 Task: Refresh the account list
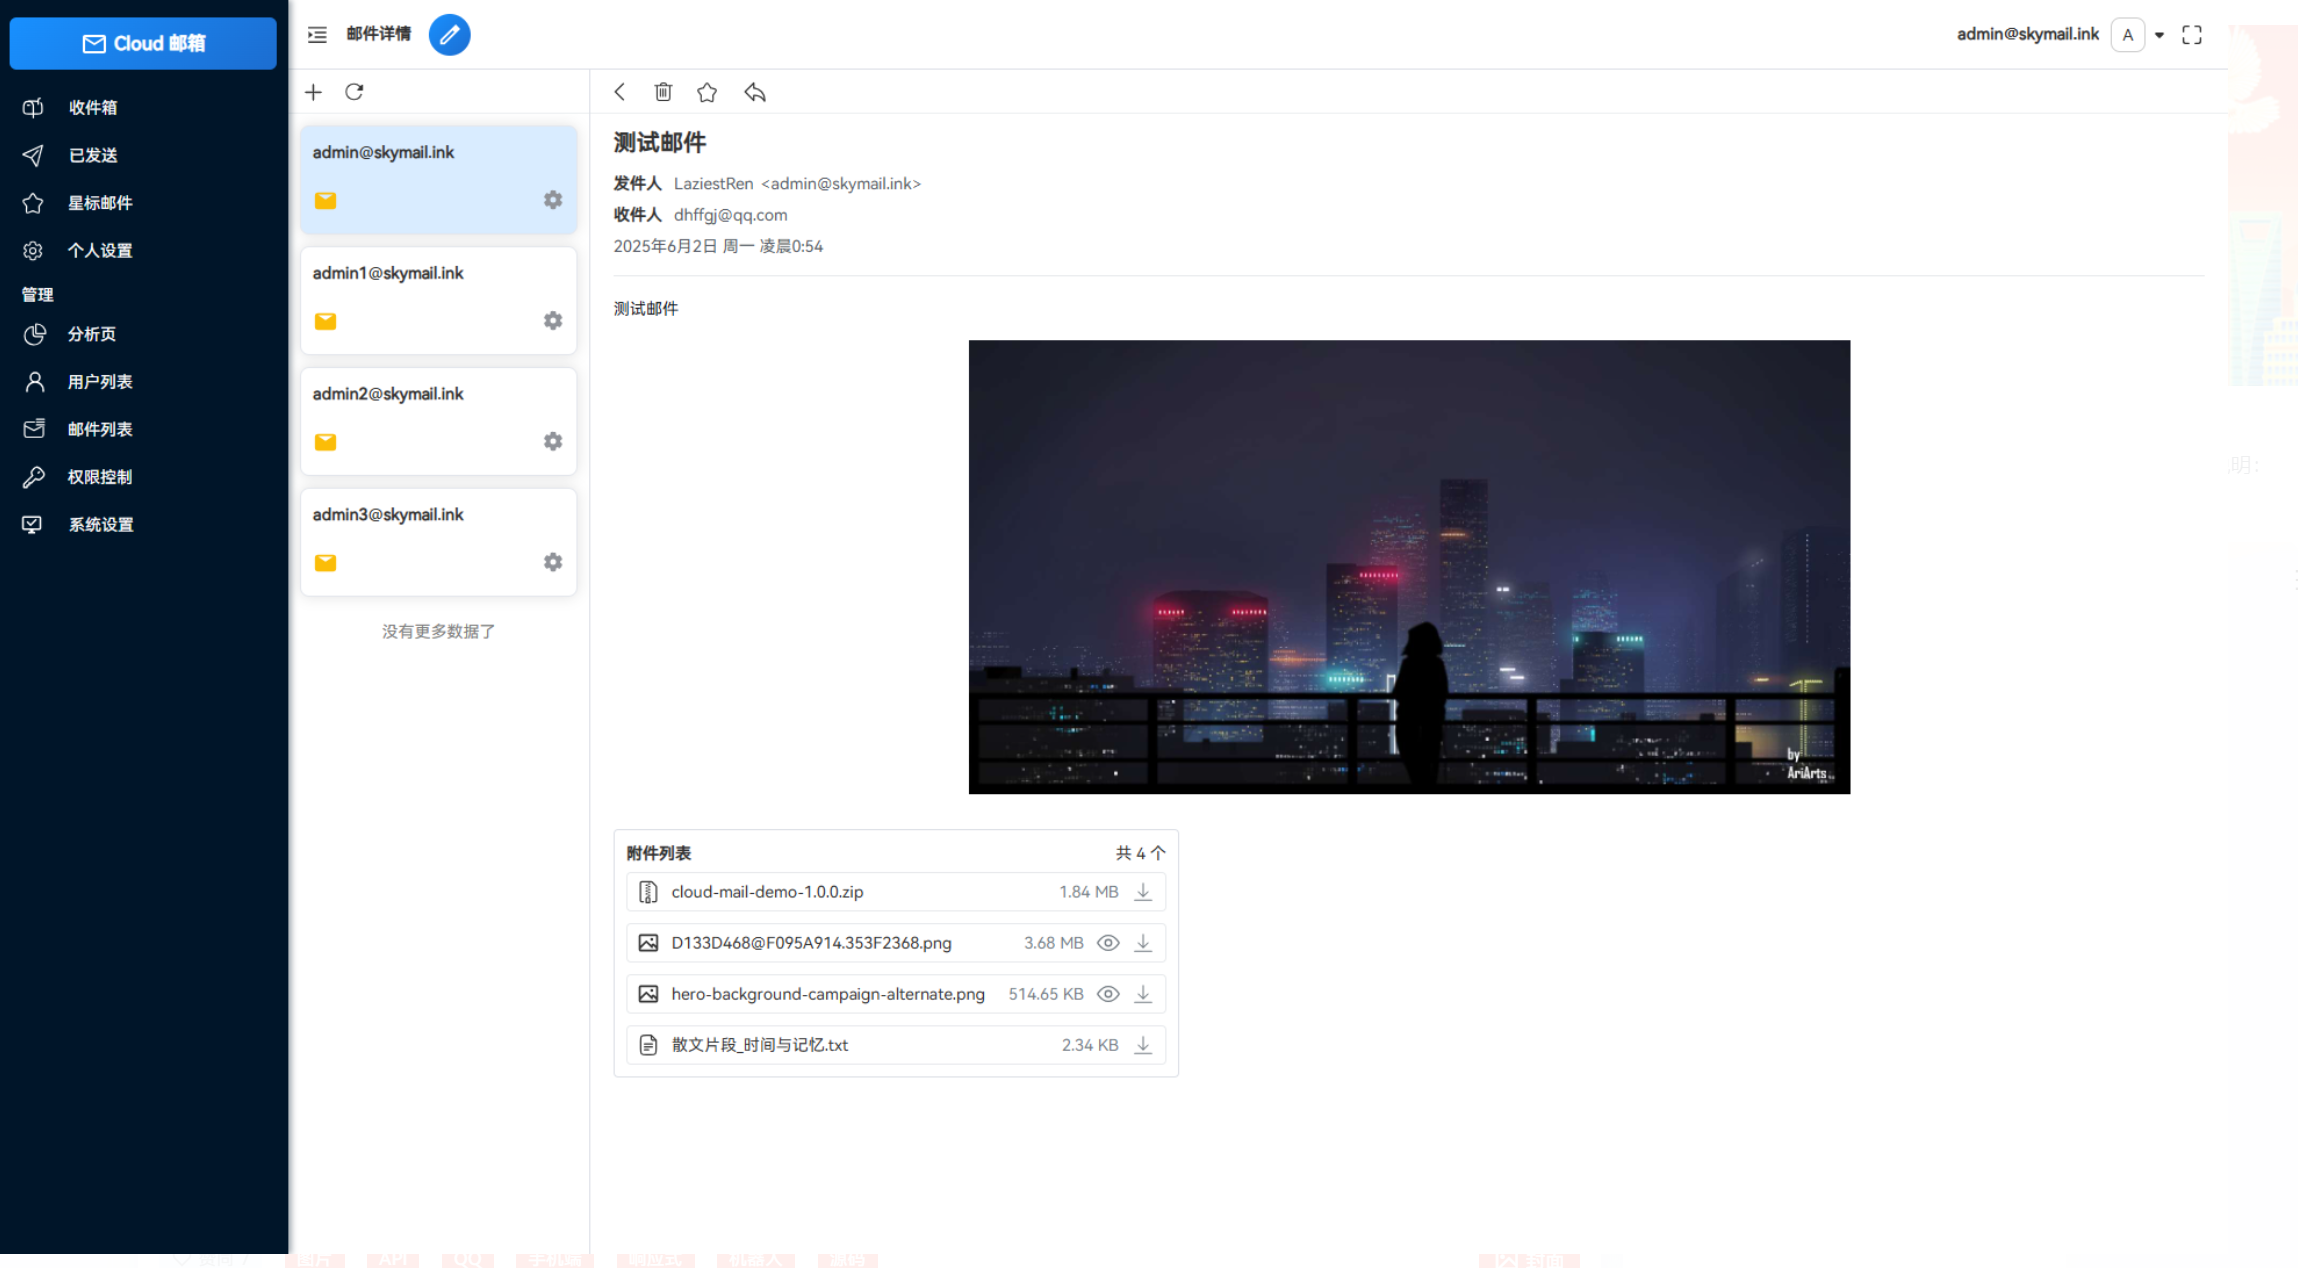[354, 92]
